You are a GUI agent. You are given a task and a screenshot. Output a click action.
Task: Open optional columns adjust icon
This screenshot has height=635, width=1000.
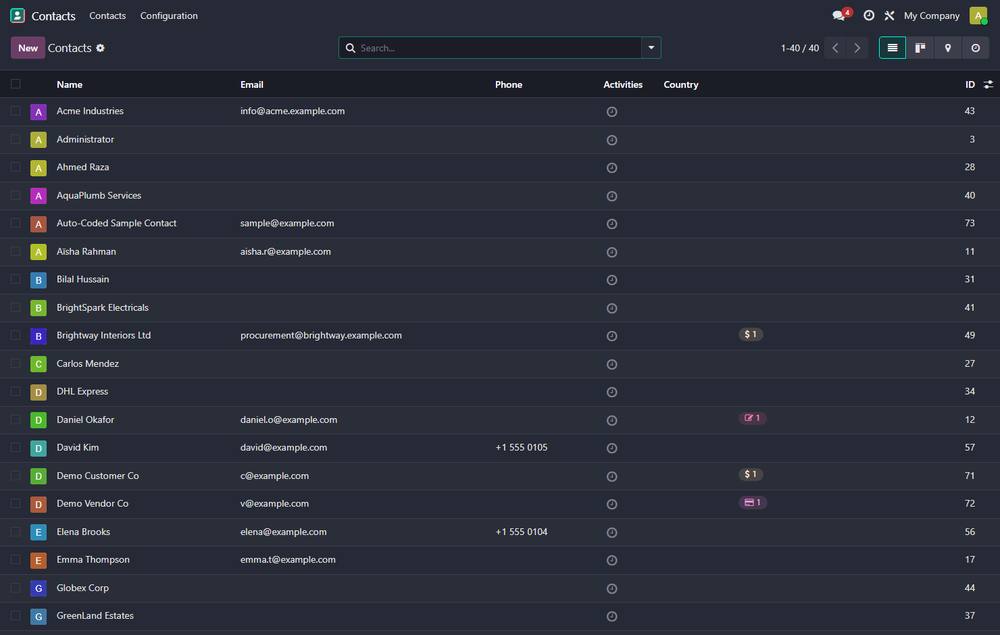[988, 84]
